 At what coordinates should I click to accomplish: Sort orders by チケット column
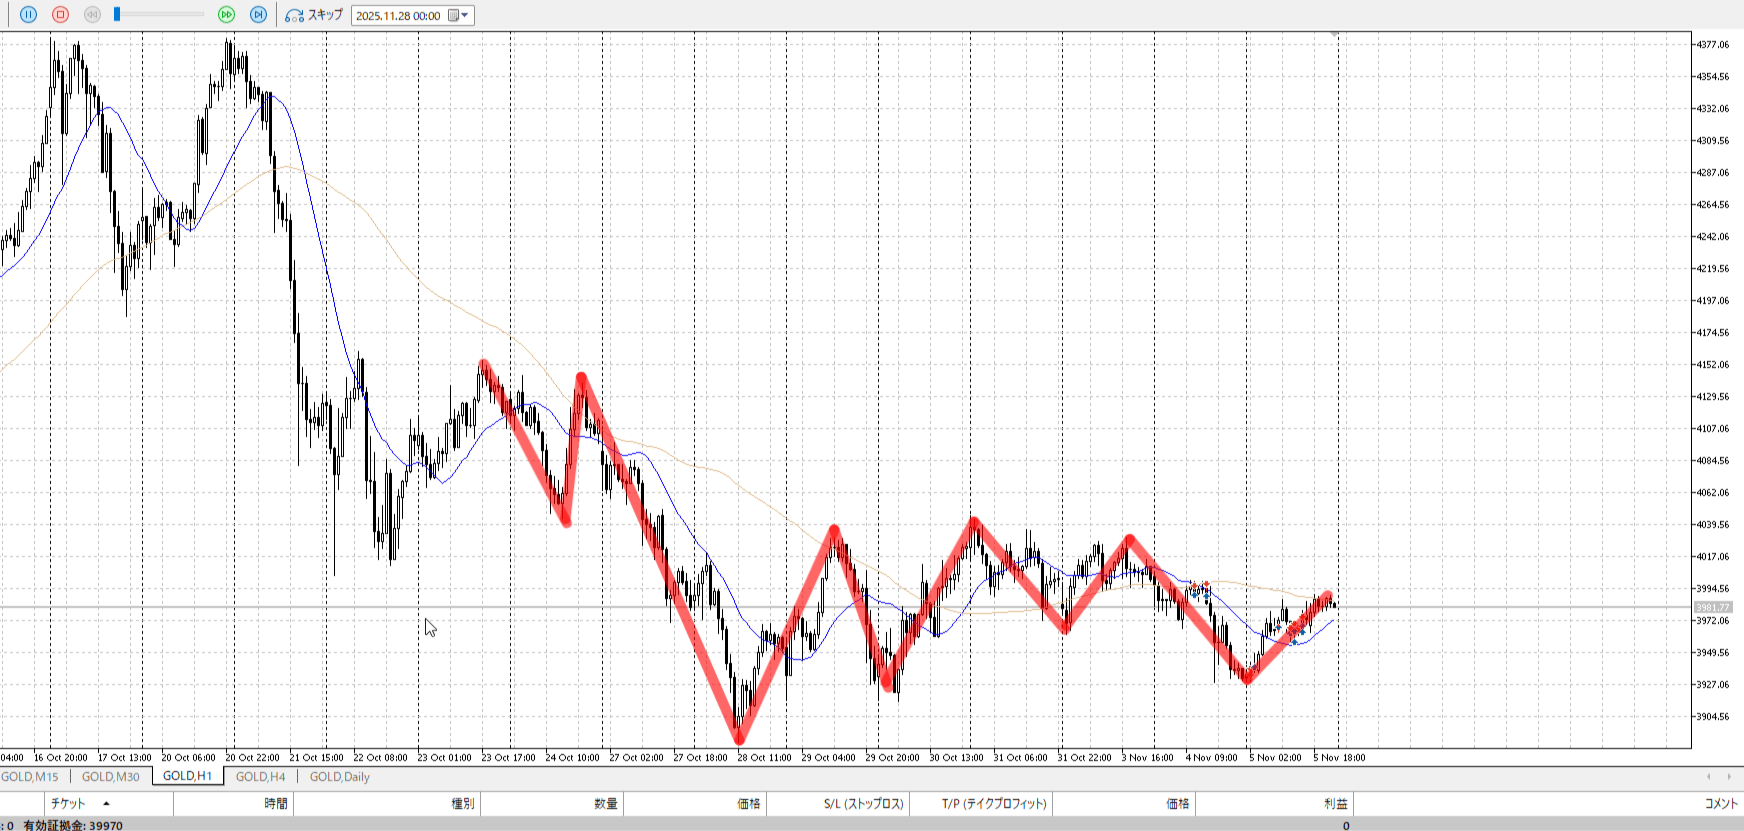pyautogui.click(x=69, y=804)
